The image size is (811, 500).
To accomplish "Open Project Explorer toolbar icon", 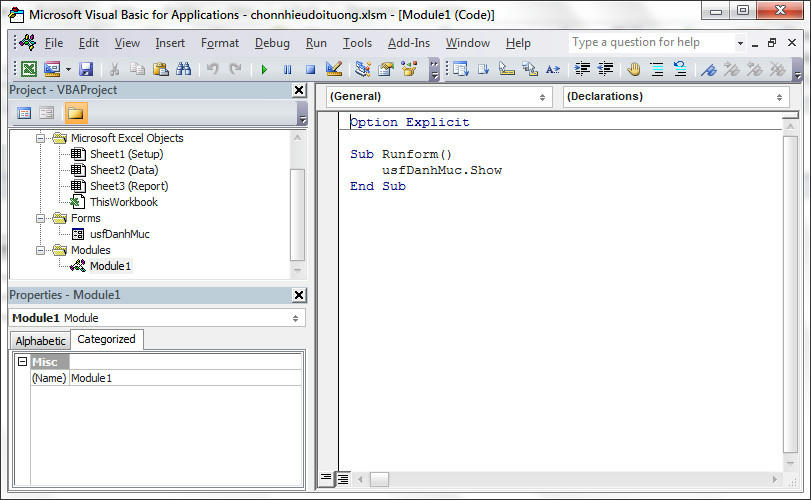I will coord(363,69).
